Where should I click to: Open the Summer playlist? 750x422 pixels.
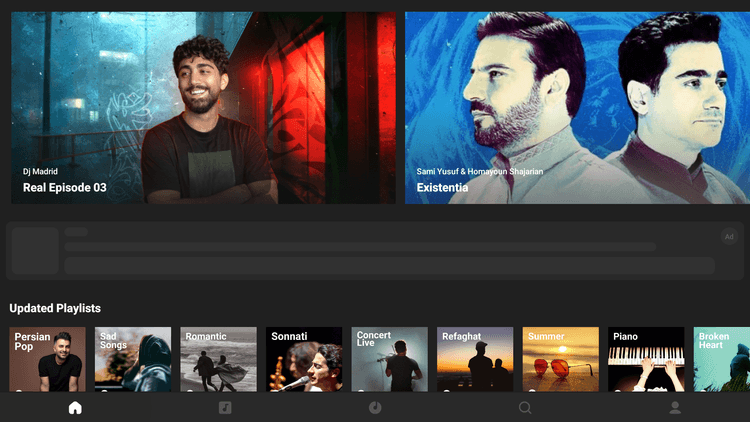coord(561,359)
